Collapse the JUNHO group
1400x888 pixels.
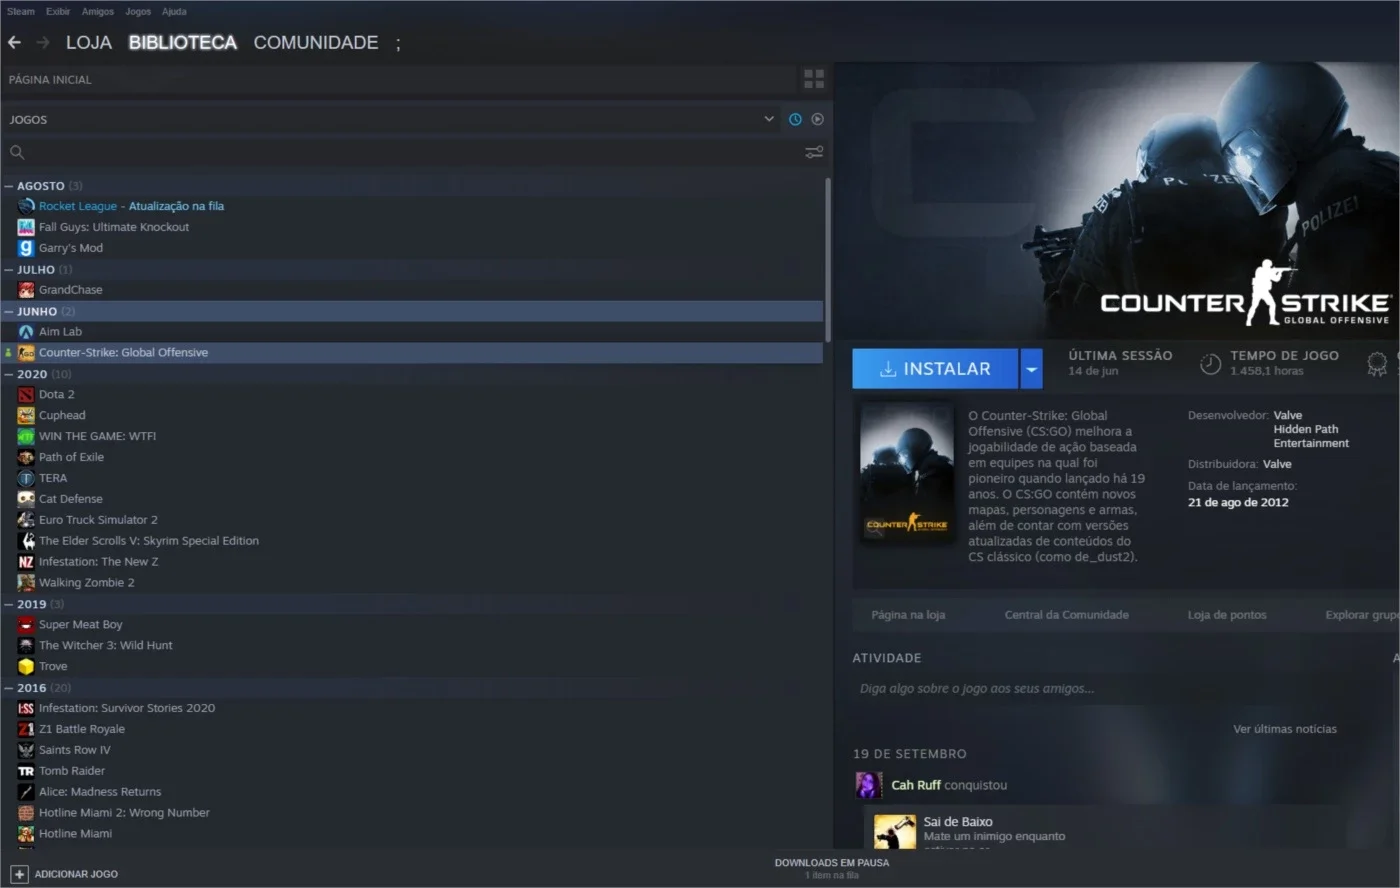8,312
